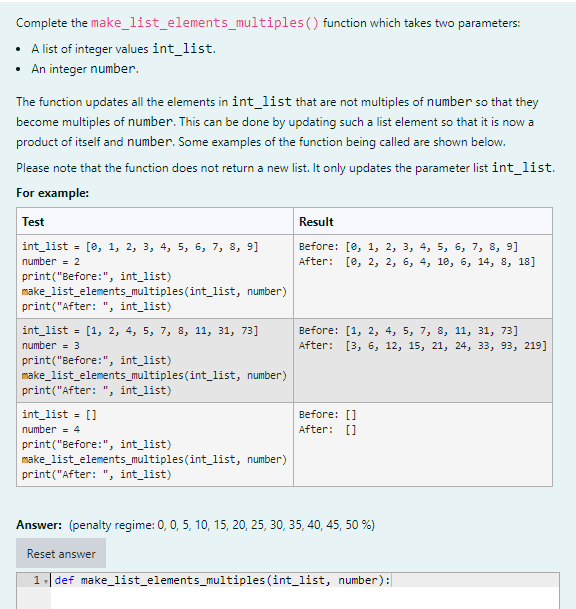Click the Reset answer button
This screenshot has width=576, height=609.
[61, 553]
